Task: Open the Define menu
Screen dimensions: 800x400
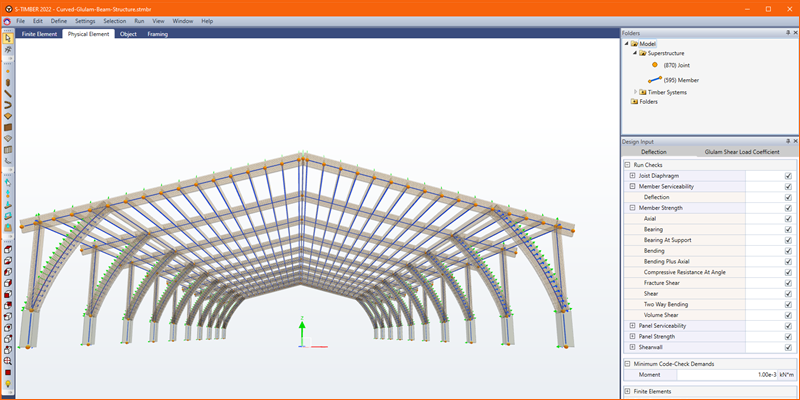Action: pyautogui.click(x=59, y=20)
